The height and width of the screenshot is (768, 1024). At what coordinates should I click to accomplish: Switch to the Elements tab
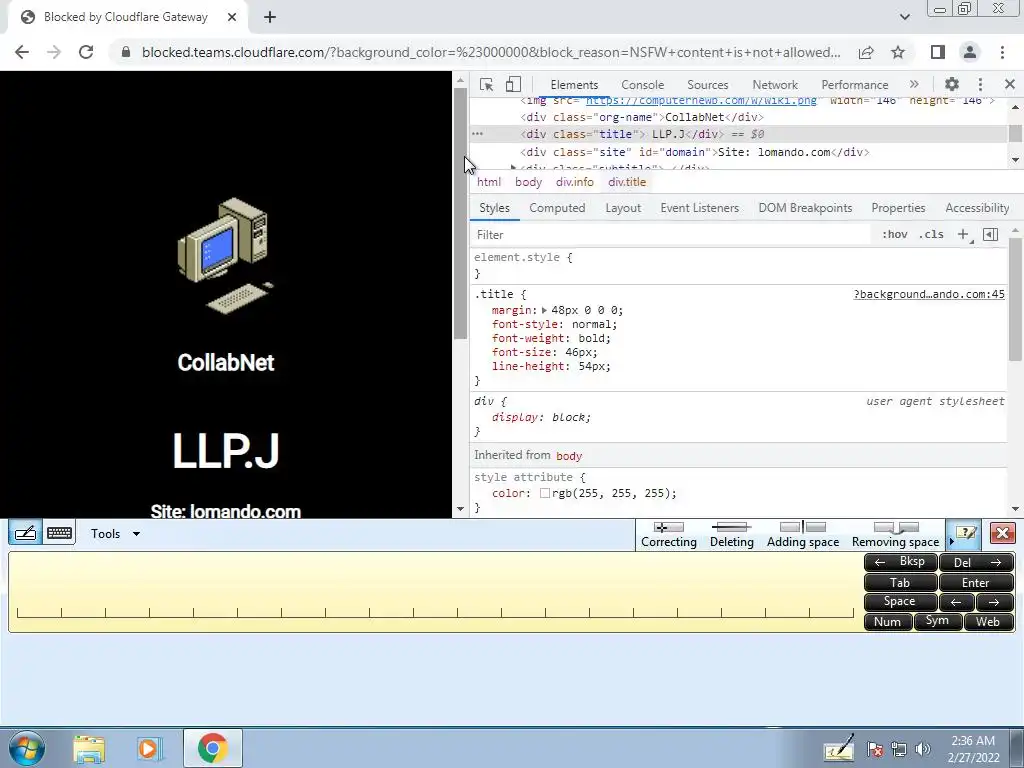(574, 85)
